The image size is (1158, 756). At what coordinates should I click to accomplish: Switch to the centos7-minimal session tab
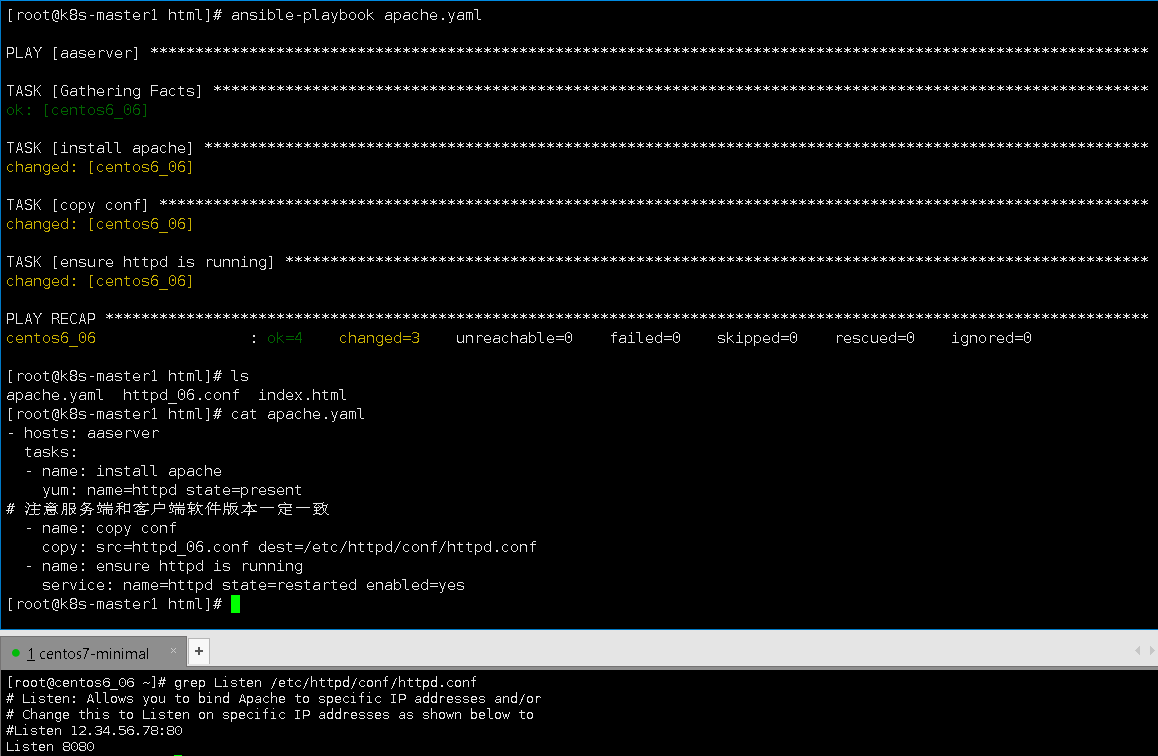(93, 653)
